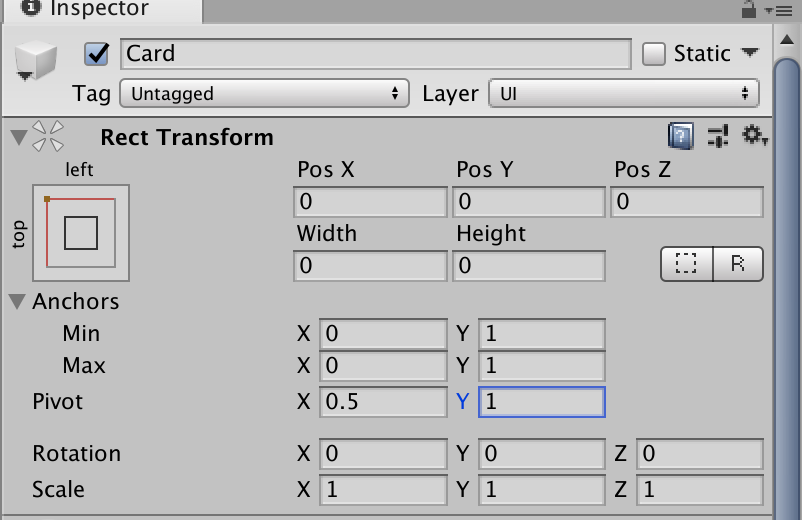
Task: Edit the Card name field
Action: [376, 54]
